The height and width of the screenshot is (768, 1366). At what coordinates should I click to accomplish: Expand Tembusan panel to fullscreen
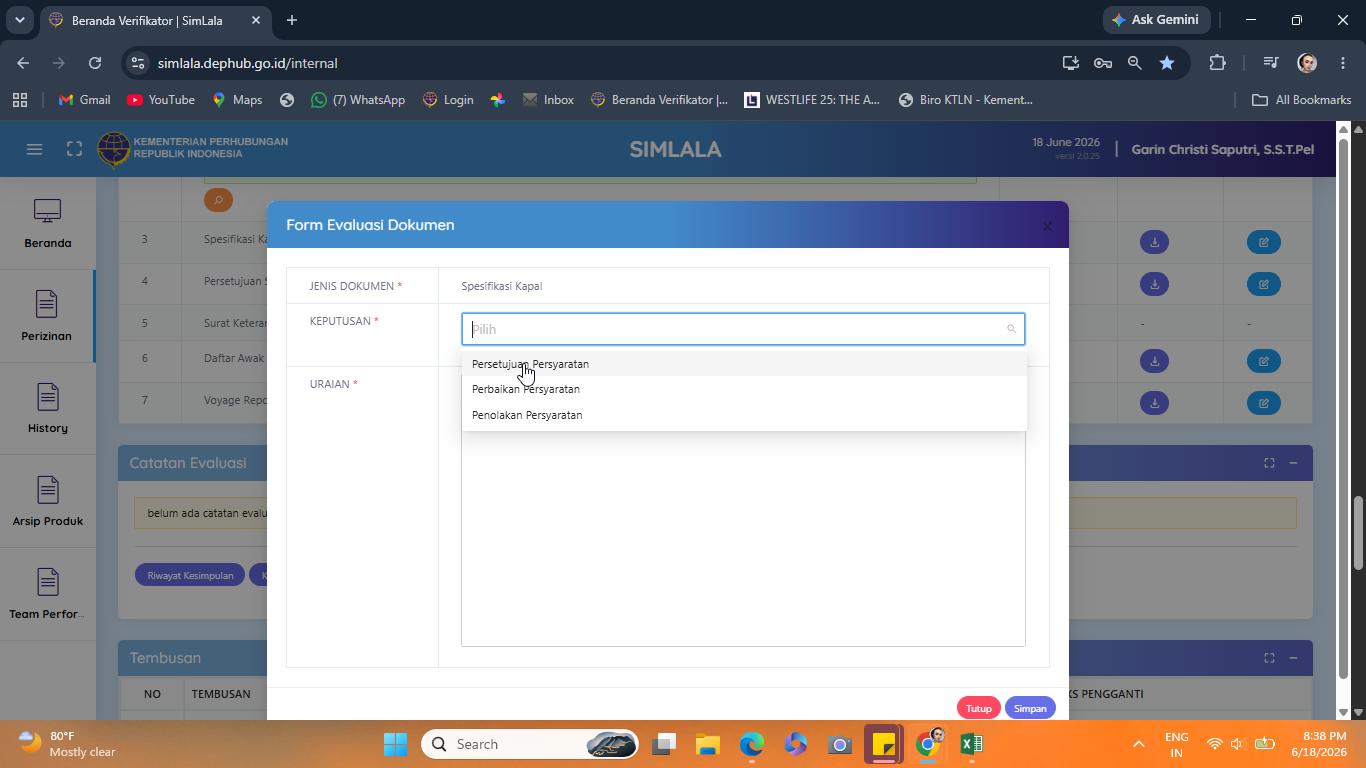tap(1269, 658)
